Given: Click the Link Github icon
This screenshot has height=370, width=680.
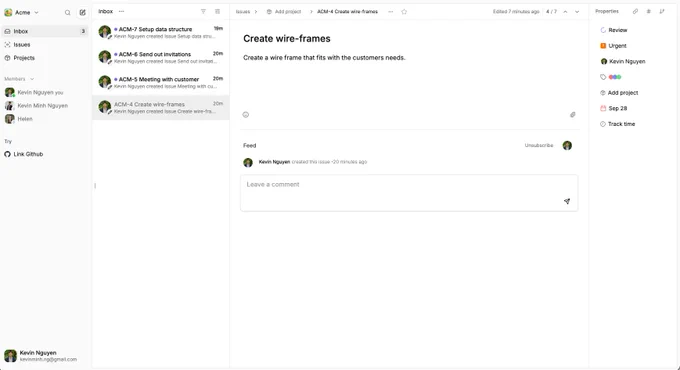Looking at the screenshot, I should pyautogui.click(x=7, y=154).
